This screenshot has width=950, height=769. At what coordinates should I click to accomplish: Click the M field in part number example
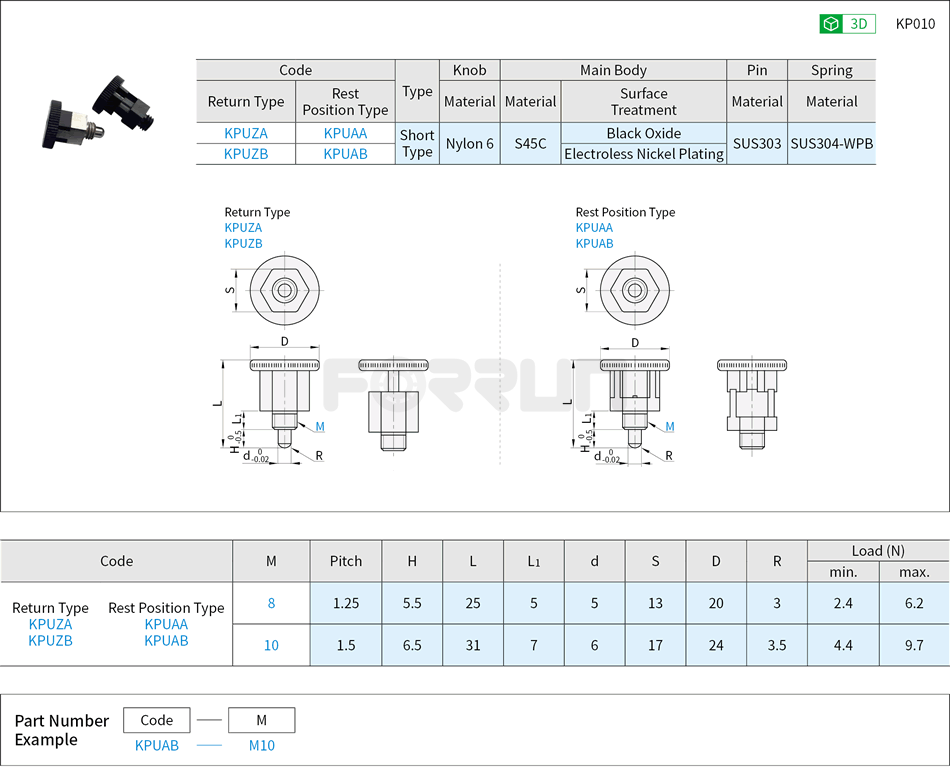click(260, 720)
